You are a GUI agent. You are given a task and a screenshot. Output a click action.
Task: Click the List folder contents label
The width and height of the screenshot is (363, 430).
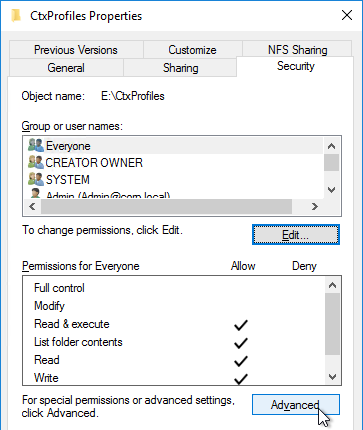click(78, 342)
